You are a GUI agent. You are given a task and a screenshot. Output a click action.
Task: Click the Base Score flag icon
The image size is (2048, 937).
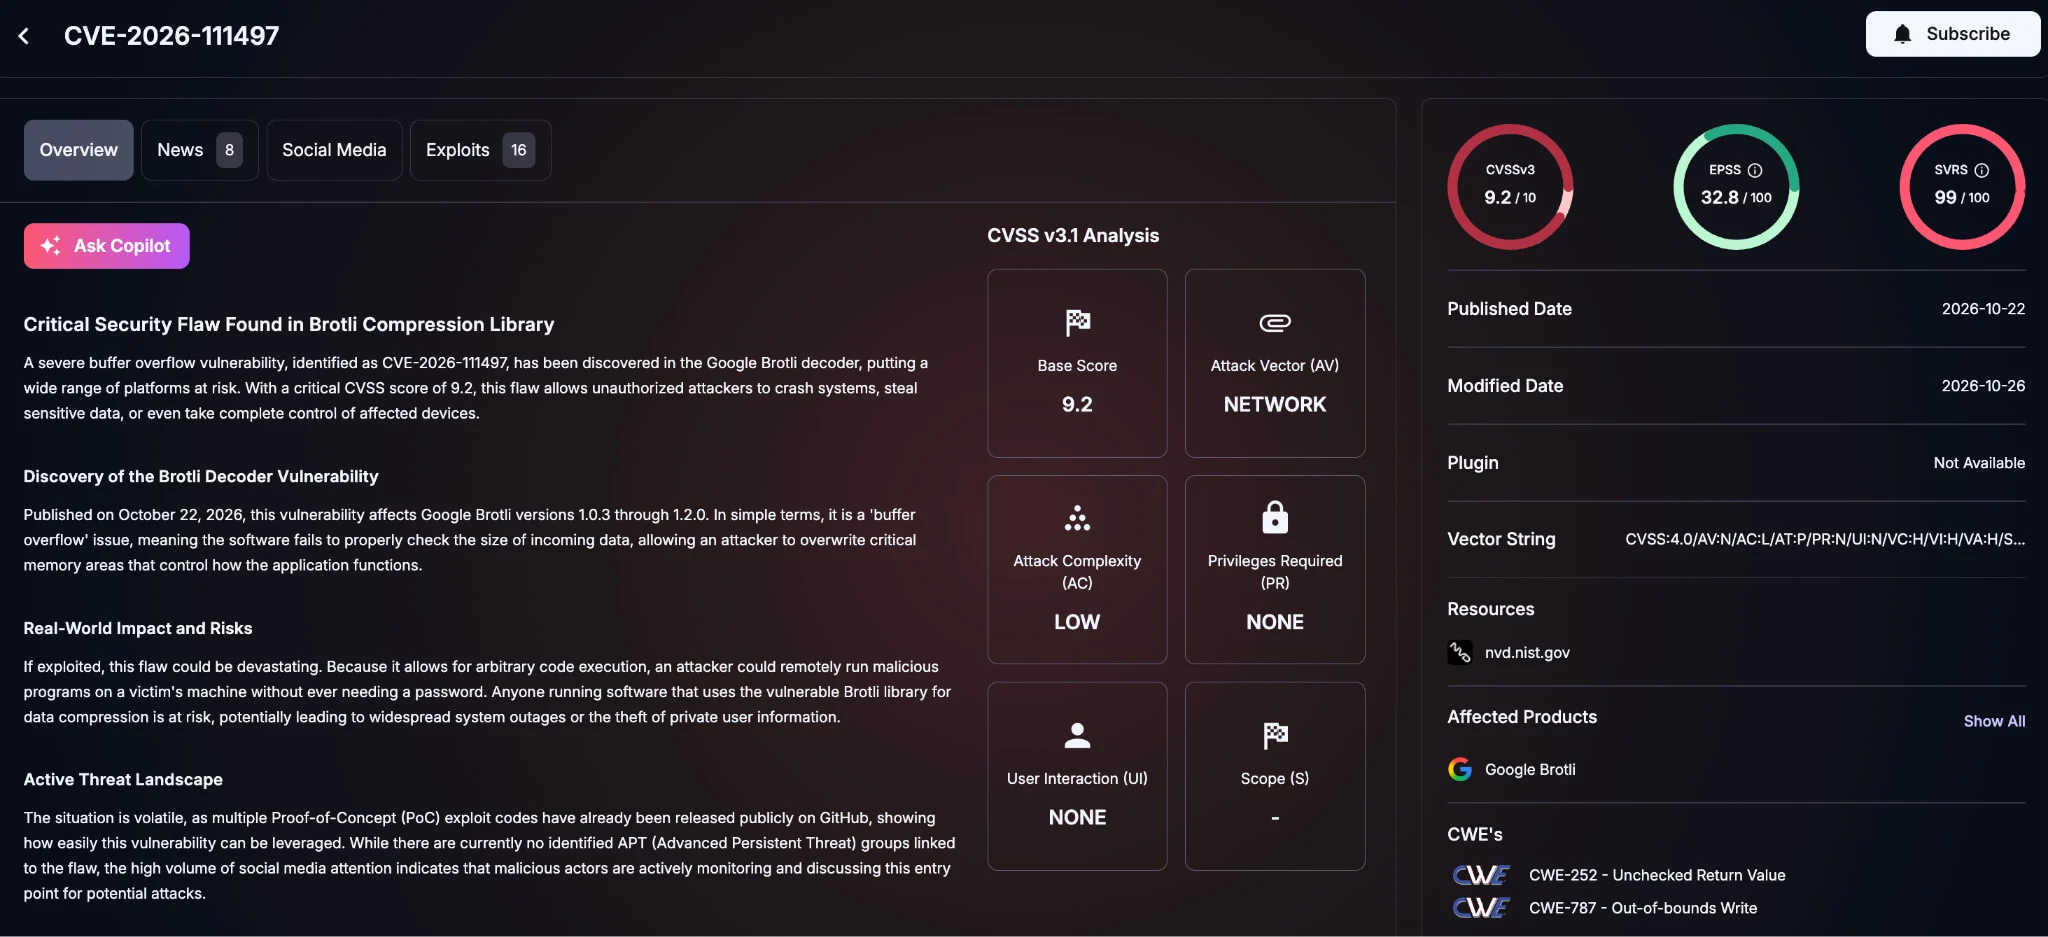click(x=1077, y=322)
